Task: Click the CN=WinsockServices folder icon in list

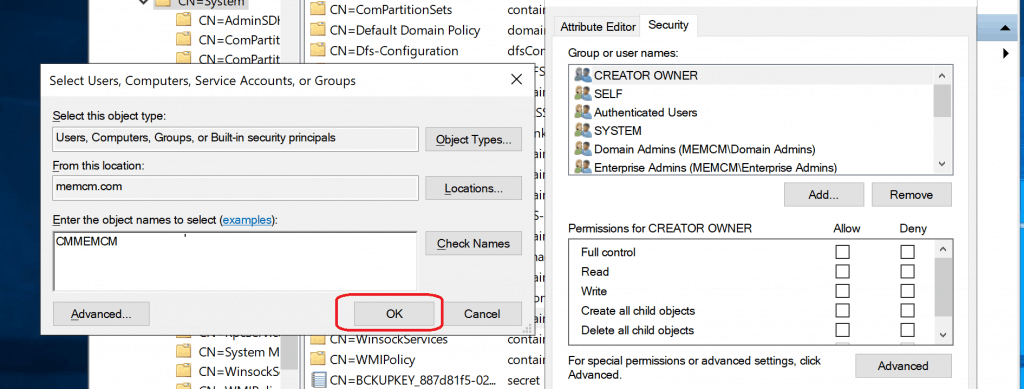Action: pyautogui.click(x=317, y=339)
